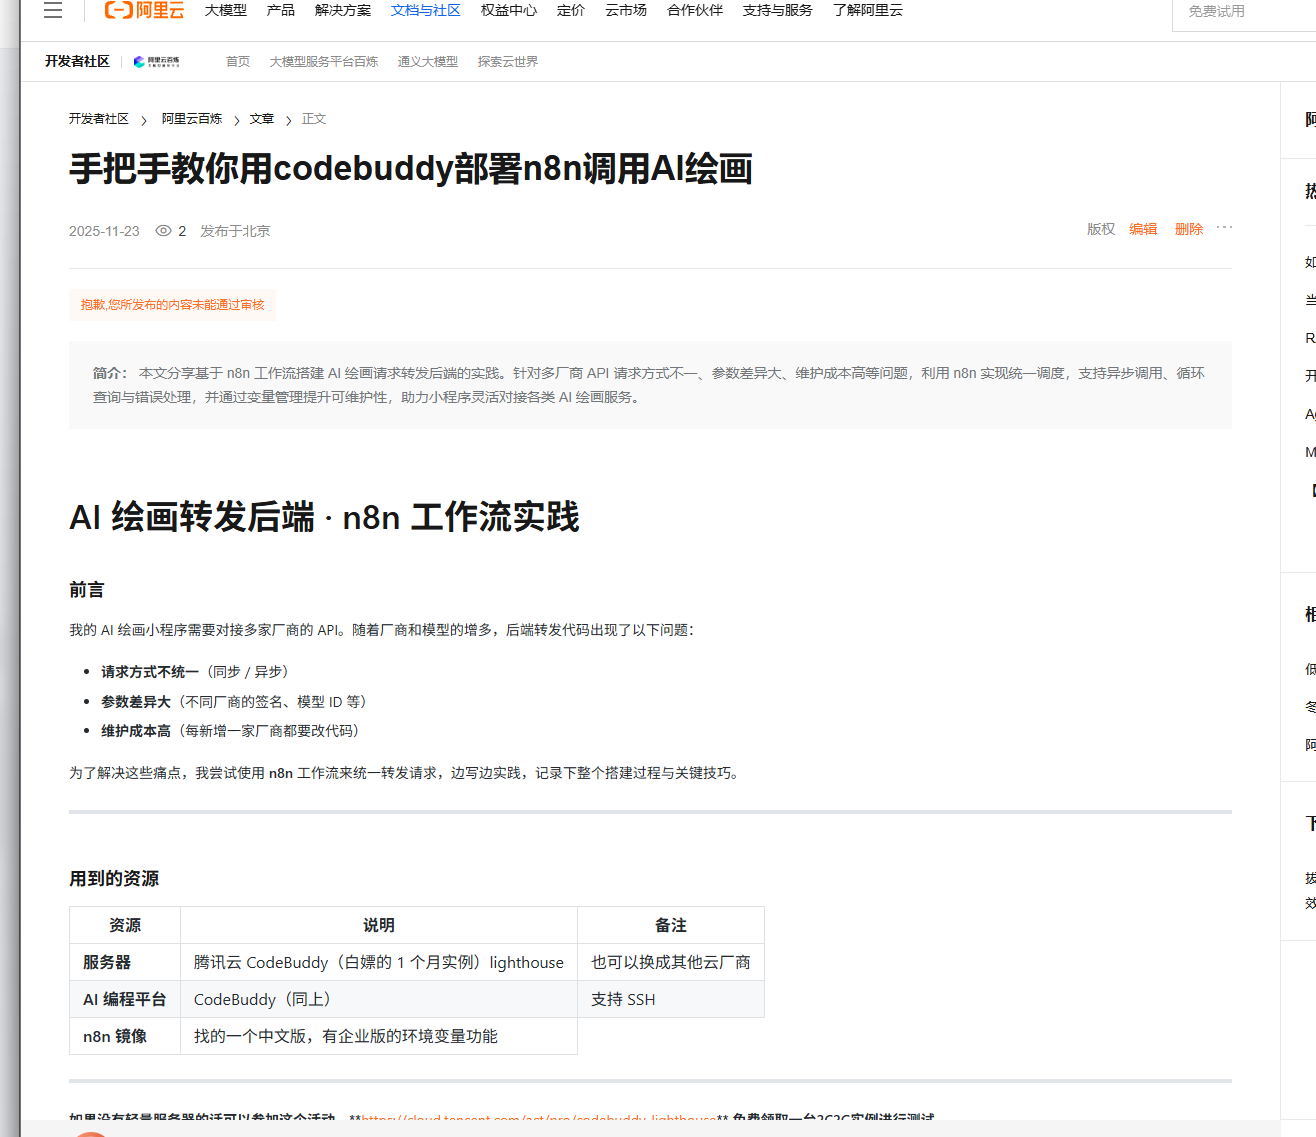Click the CodeBuddy（同上）table cell
The width and height of the screenshot is (1316, 1137).
[379, 1000]
